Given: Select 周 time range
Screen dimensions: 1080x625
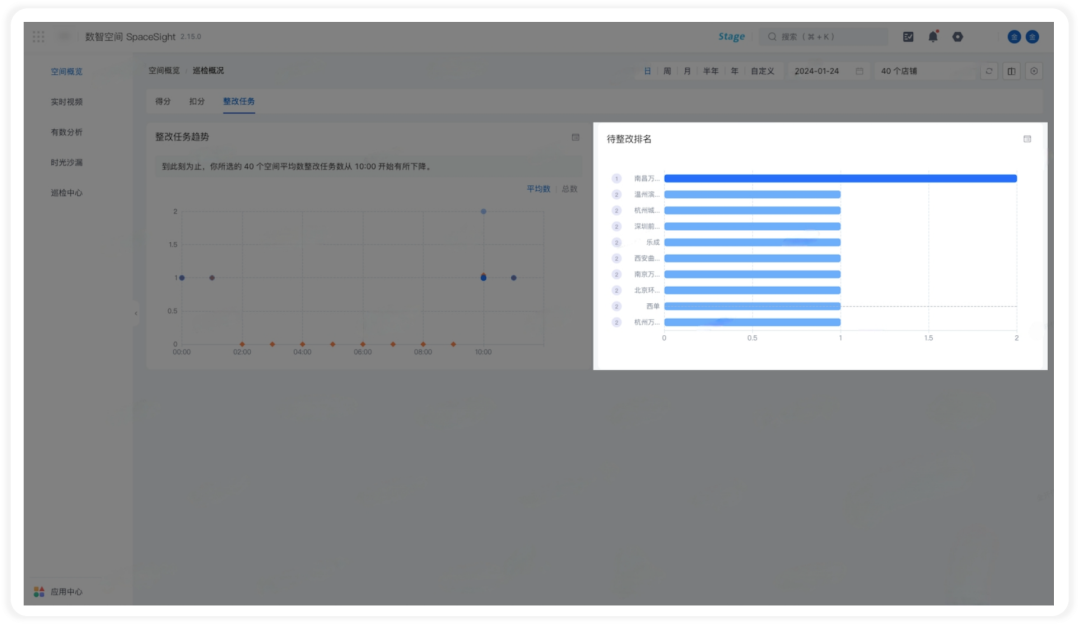Looking at the screenshot, I should click(667, 71).
